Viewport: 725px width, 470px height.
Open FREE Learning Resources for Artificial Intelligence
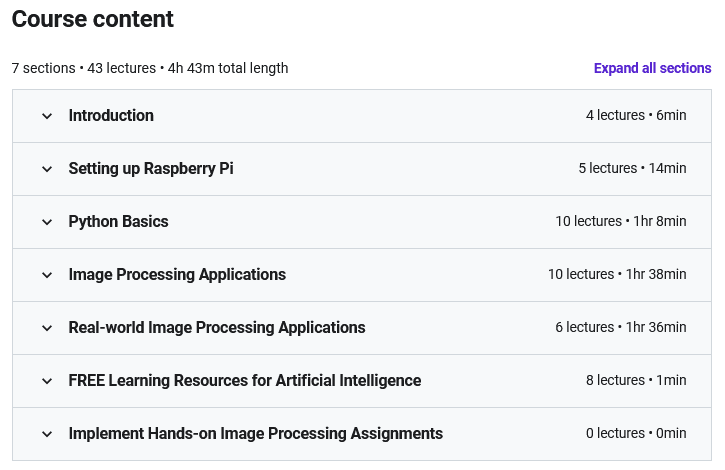(x=245, y=381)
